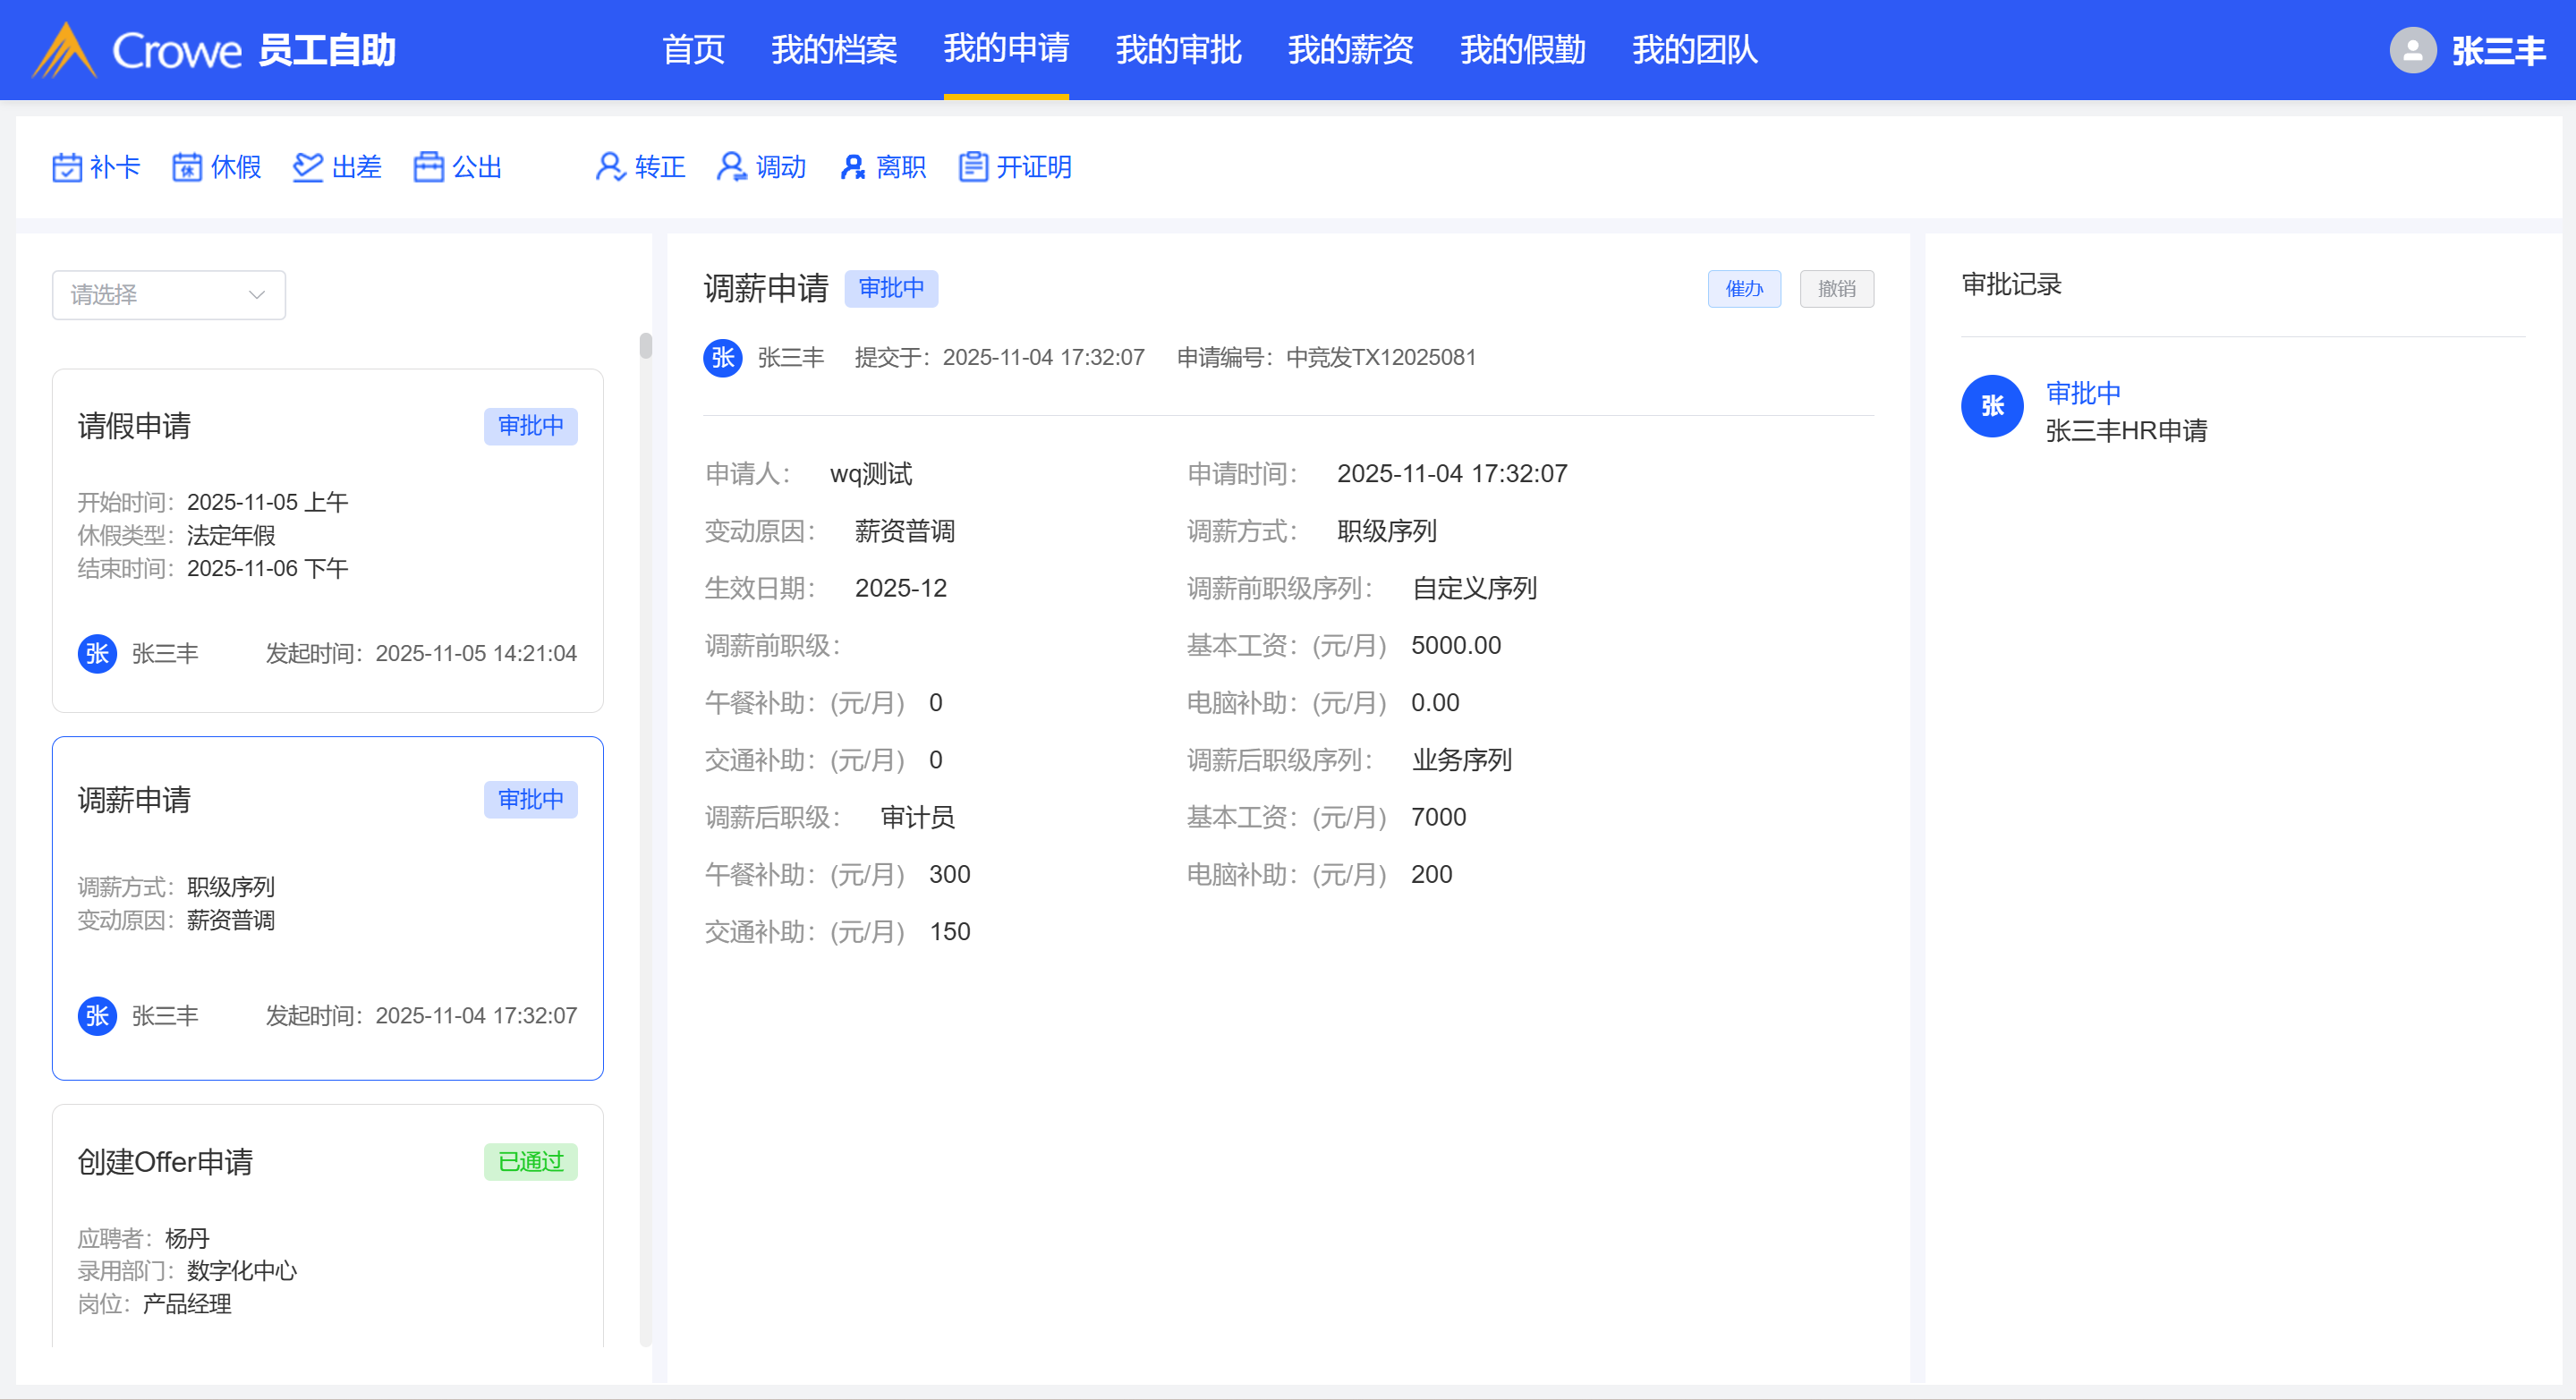The height and width of the screenshot is (1400, 2576).
Task: Click the user avatar icon beside 张三丰
Action: pyautogui.click(x=2412, y=50)
